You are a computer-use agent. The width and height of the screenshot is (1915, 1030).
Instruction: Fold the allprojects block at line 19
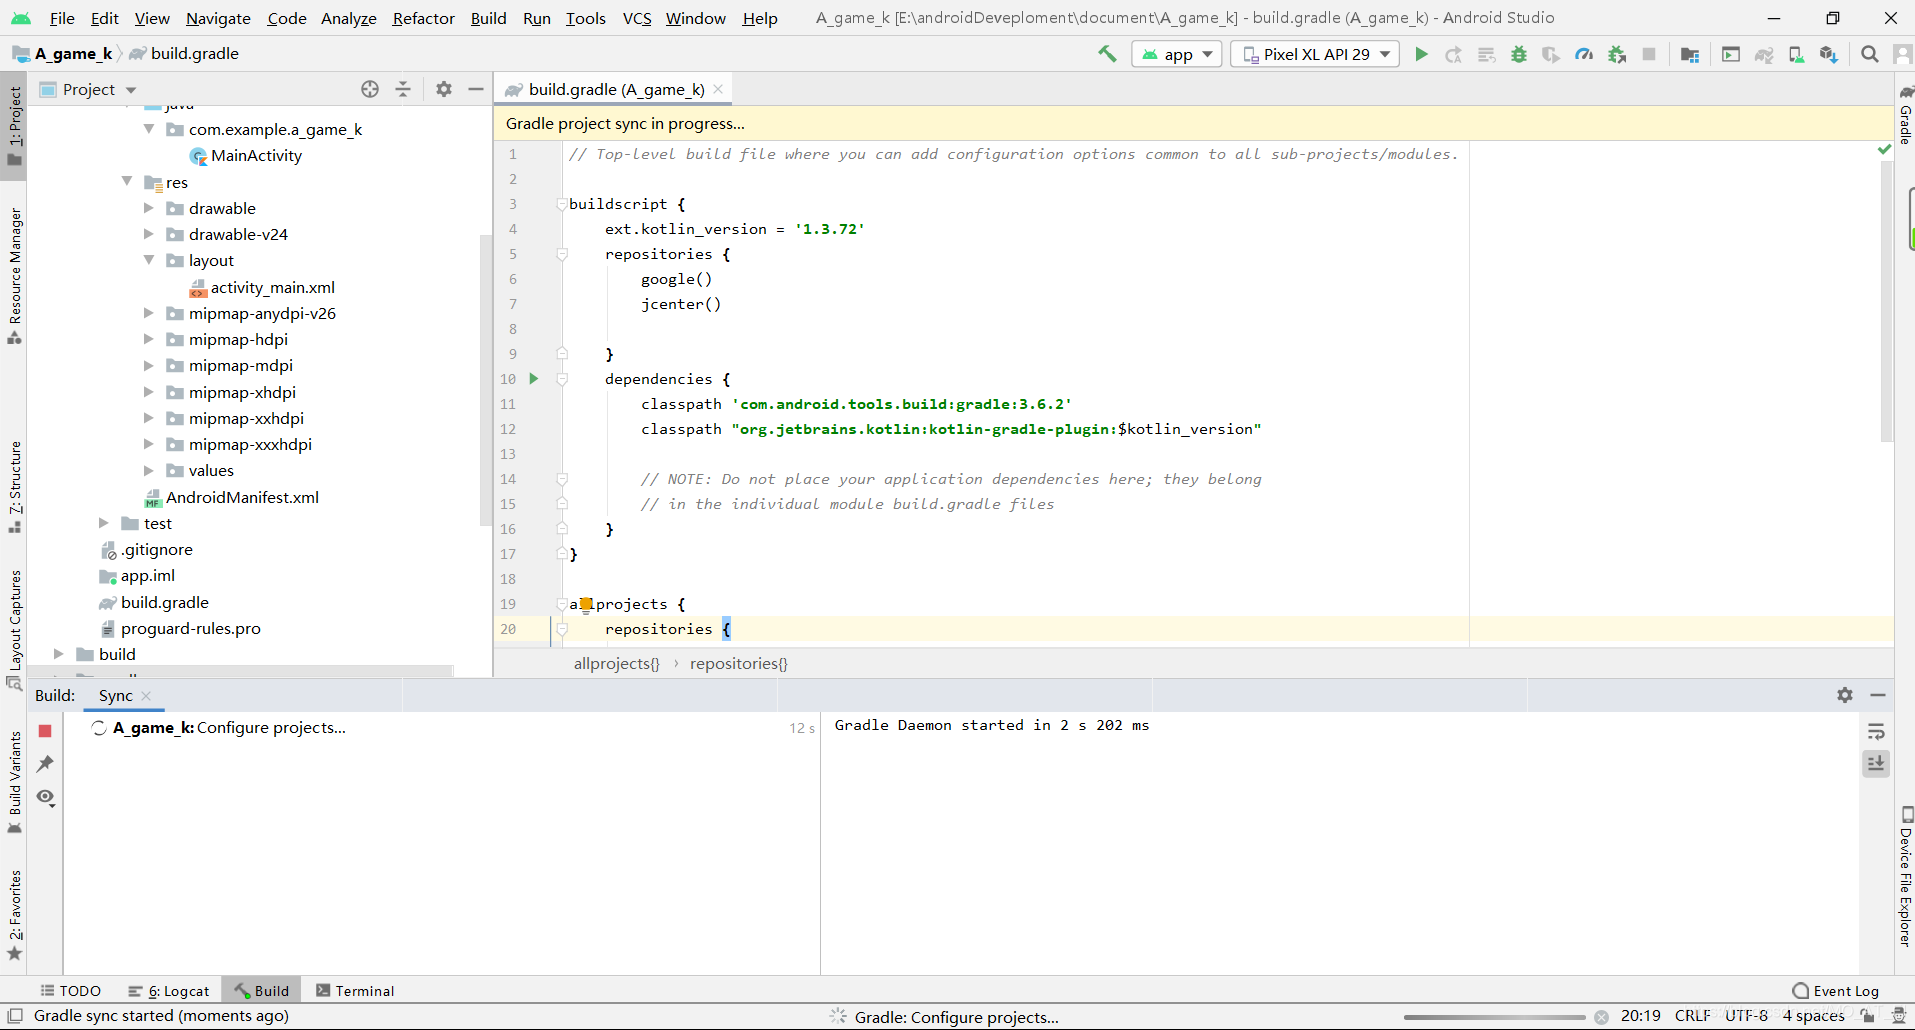(x=562, y=604)
